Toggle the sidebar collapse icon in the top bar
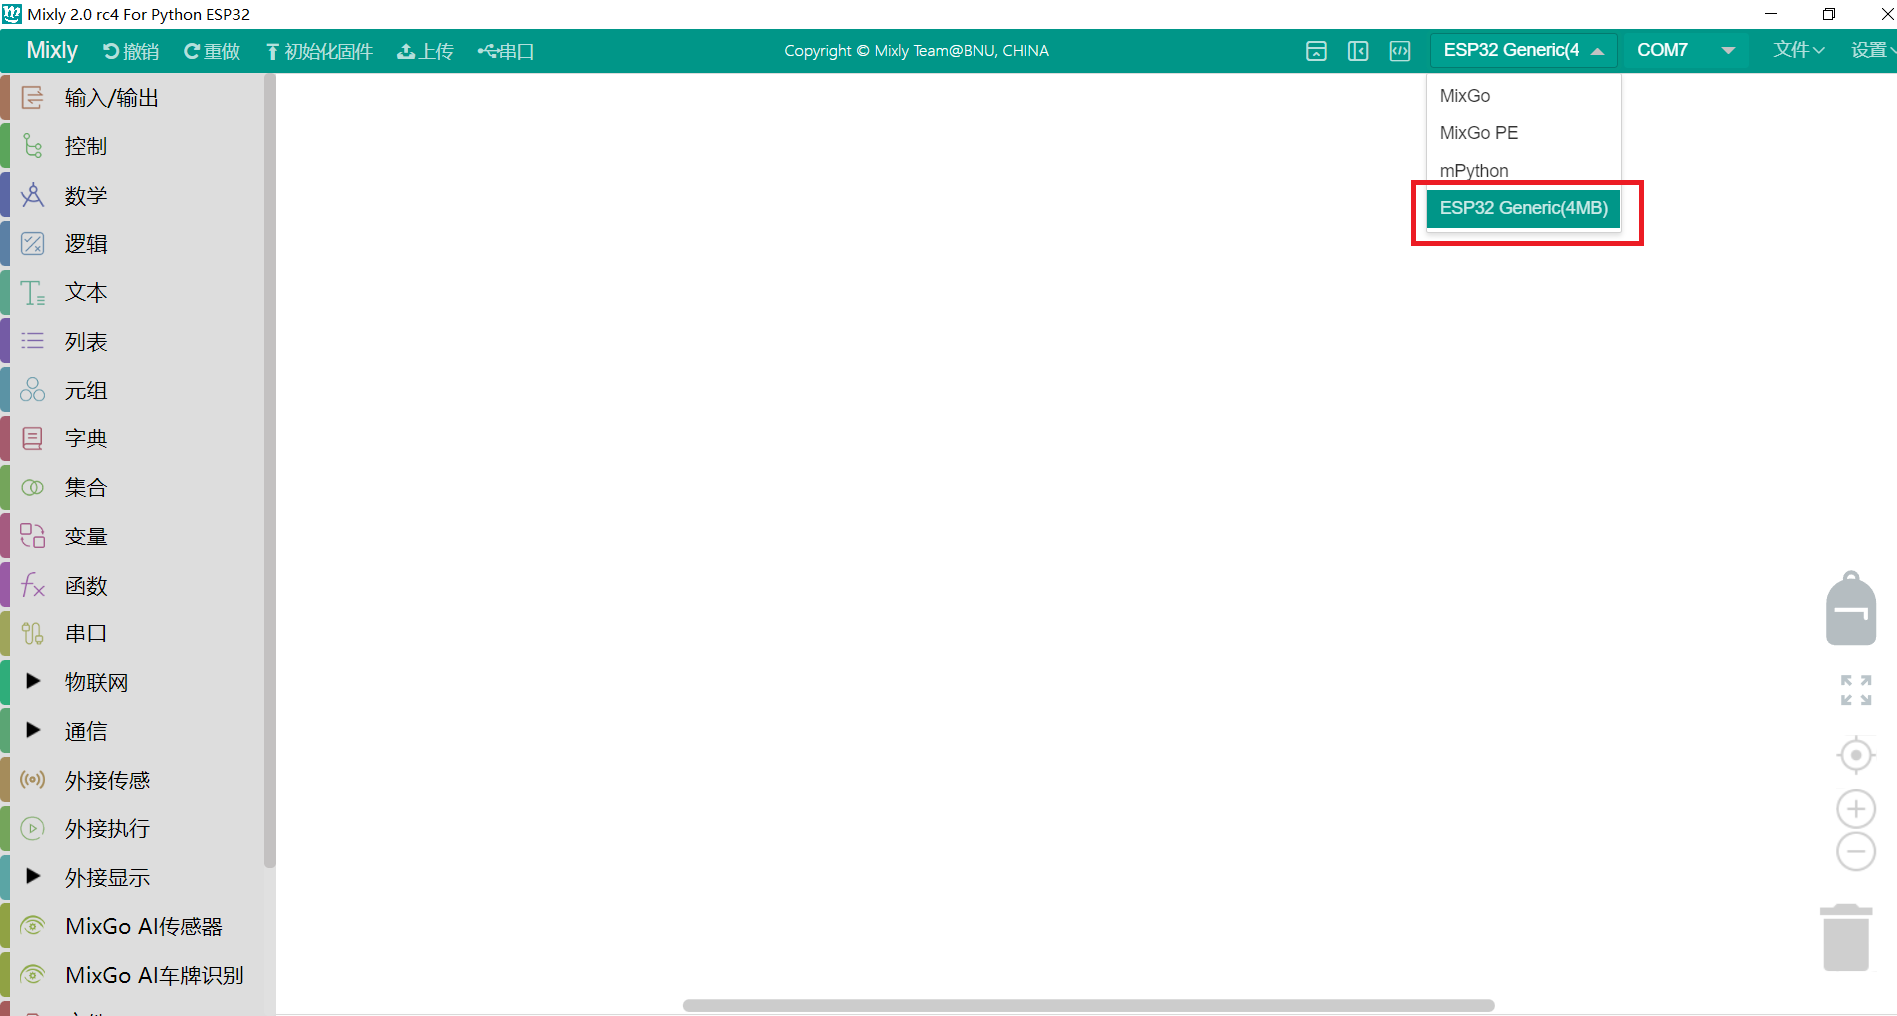1897x1016 pixels. coord(1358,51)
